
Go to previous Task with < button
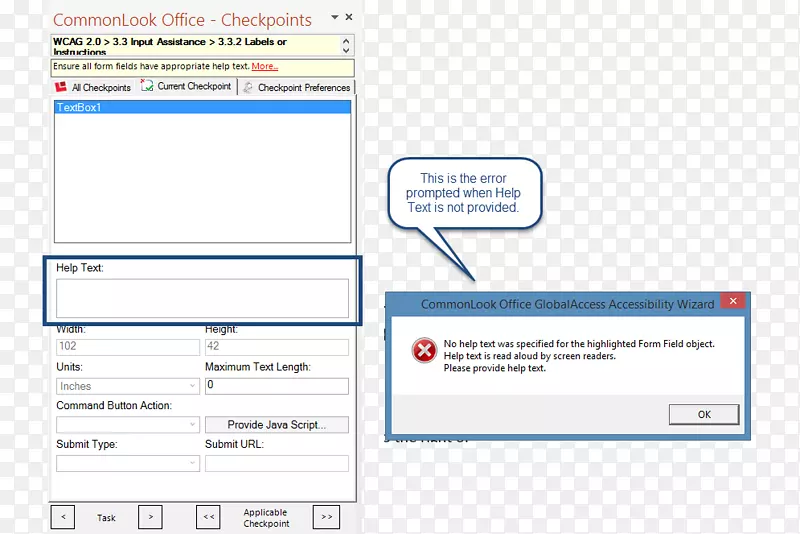click(x=63, y=517)
